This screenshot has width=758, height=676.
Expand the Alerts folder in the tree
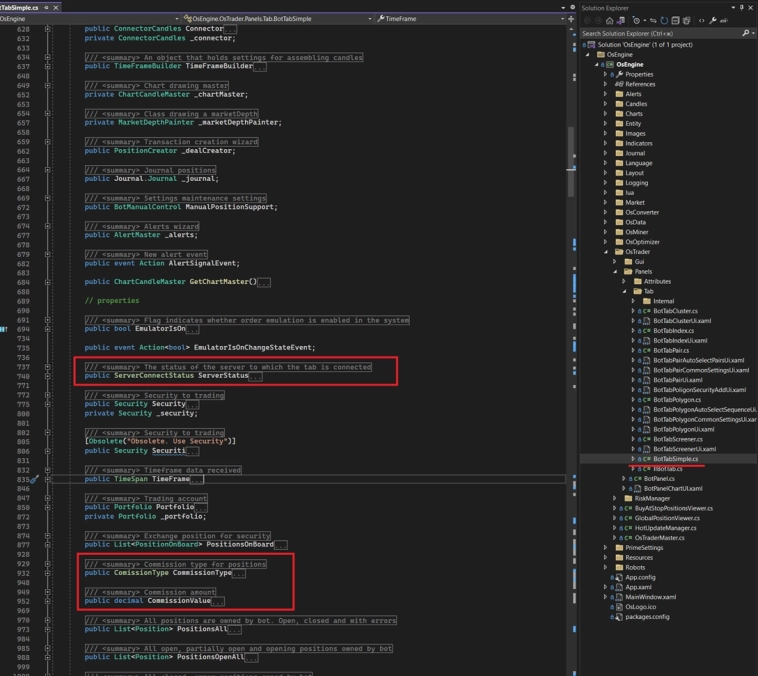[x=605, y=94]
